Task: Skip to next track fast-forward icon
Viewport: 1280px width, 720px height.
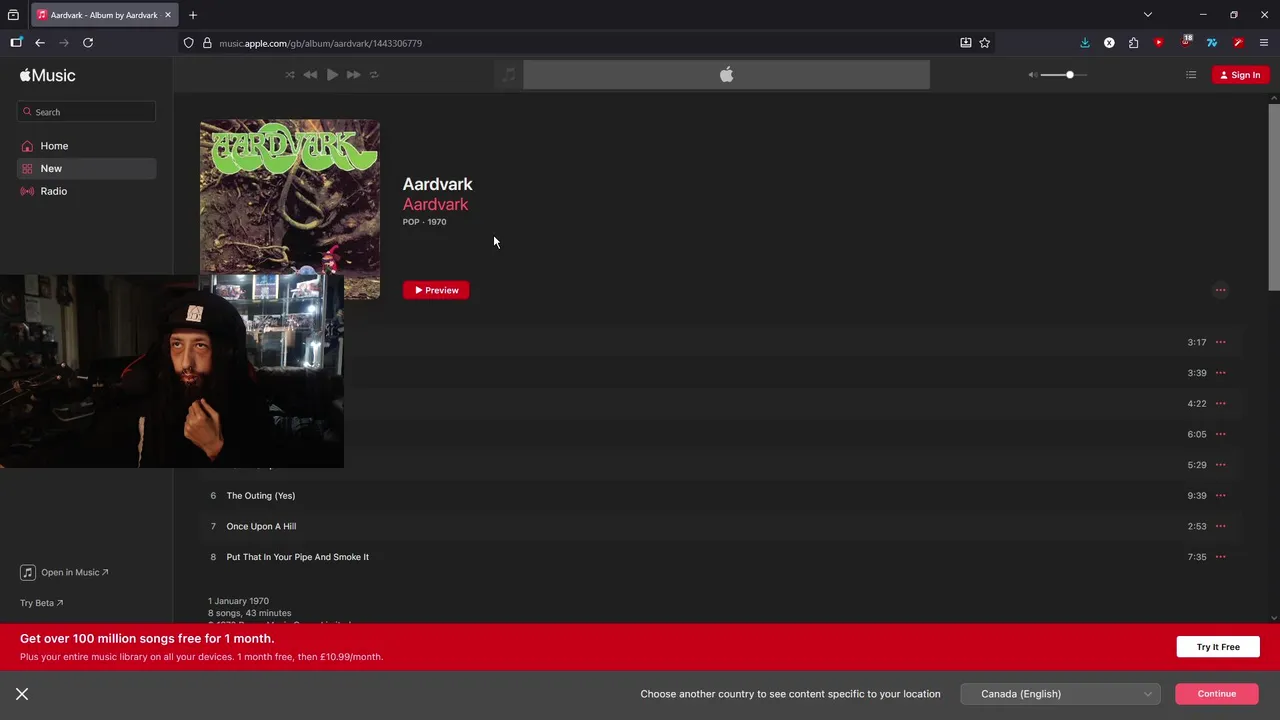Action: pos(353,75)
